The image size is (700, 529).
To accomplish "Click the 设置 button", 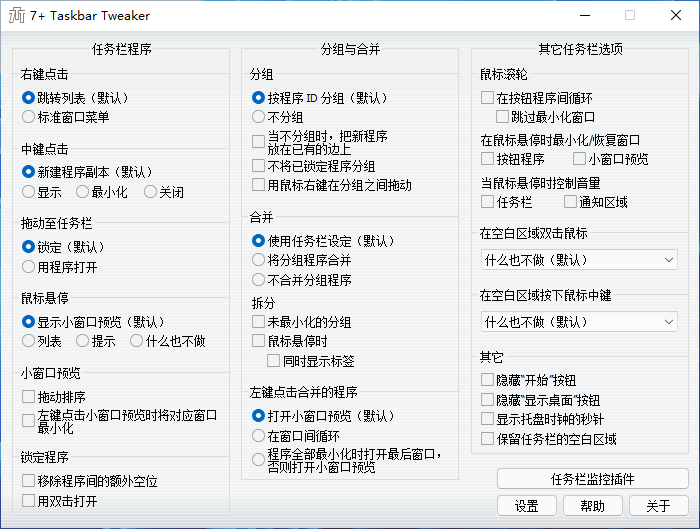I will [x=527, y=506].
